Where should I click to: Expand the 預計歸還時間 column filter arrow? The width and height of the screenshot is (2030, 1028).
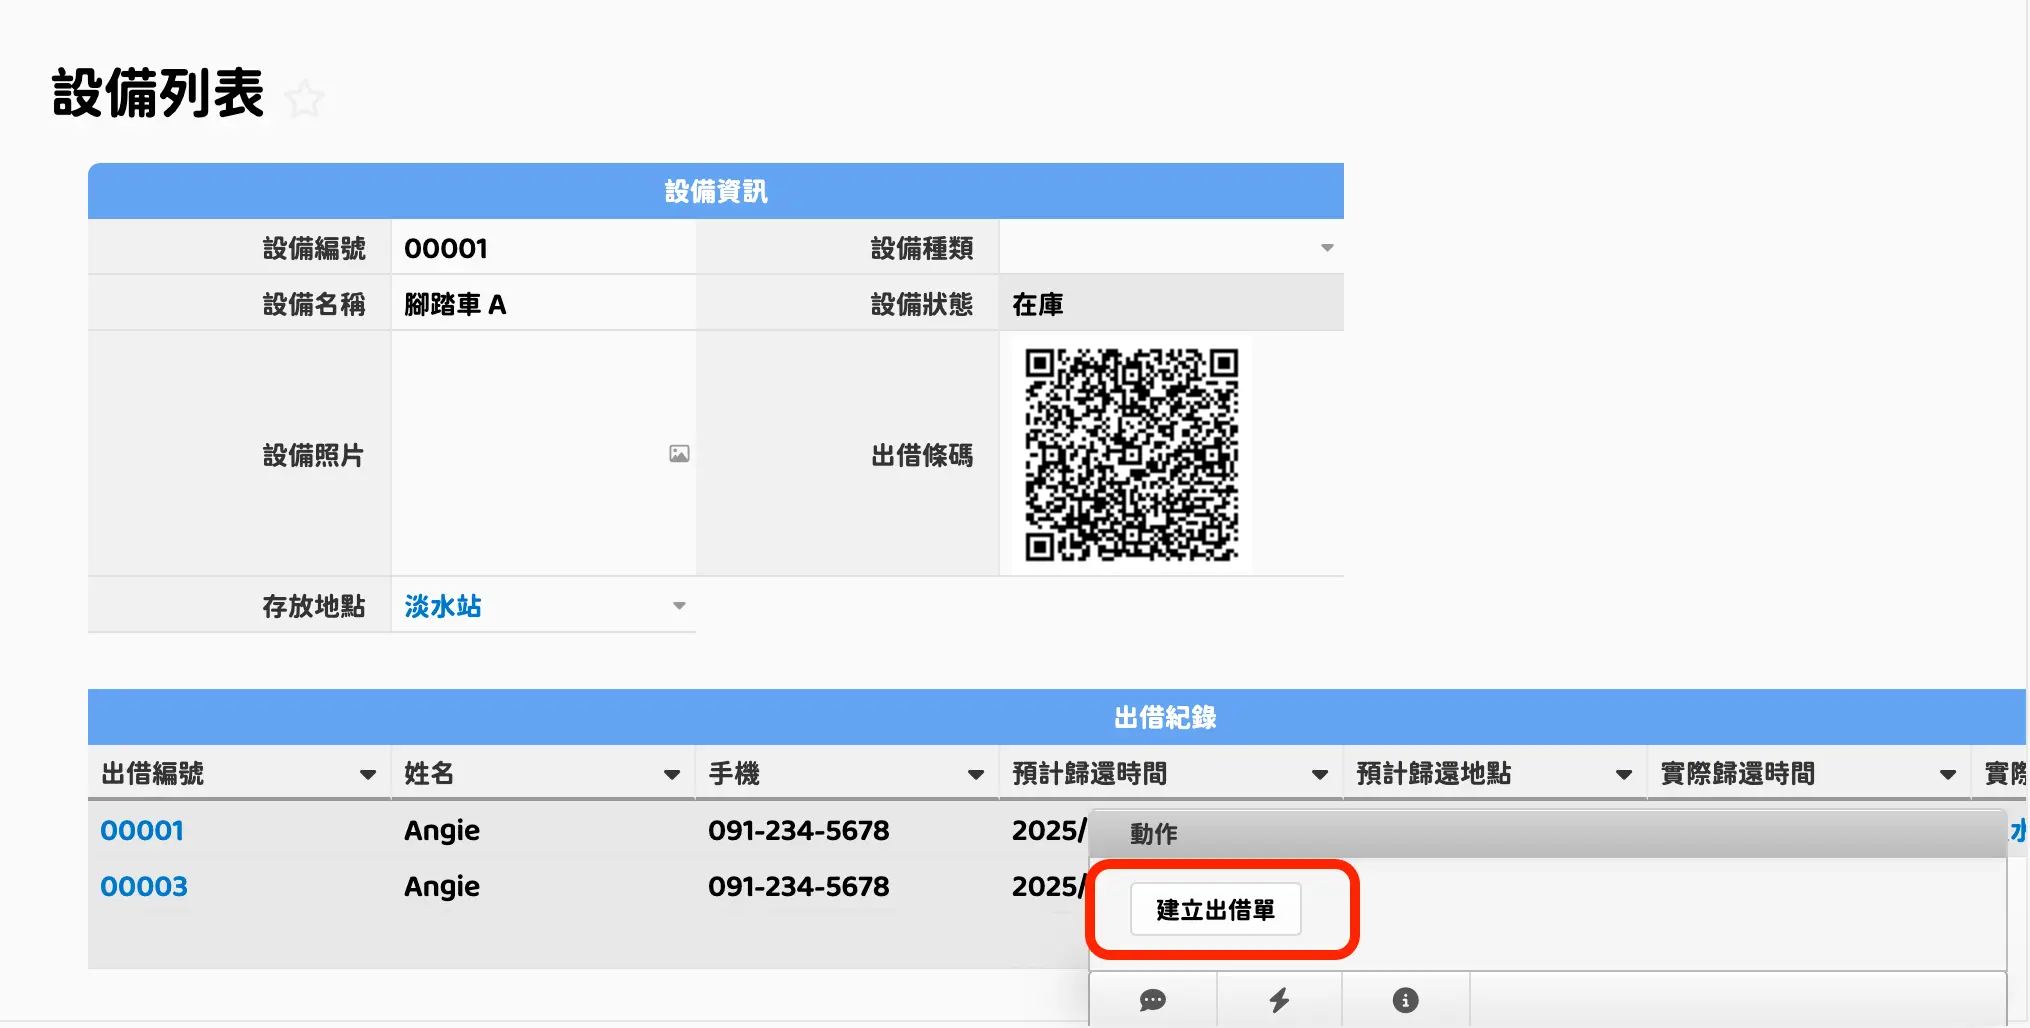pyautogui.click(x=1320, y=774)
